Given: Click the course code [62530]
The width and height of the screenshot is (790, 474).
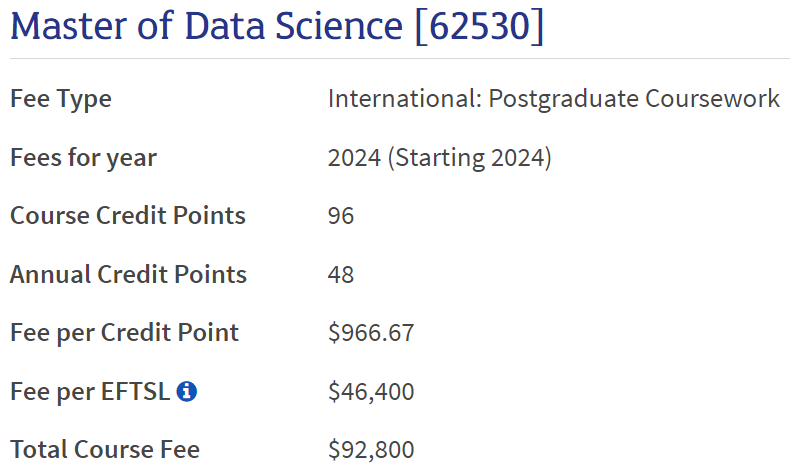Looking at the screenshot, I should tap(480, 26).
